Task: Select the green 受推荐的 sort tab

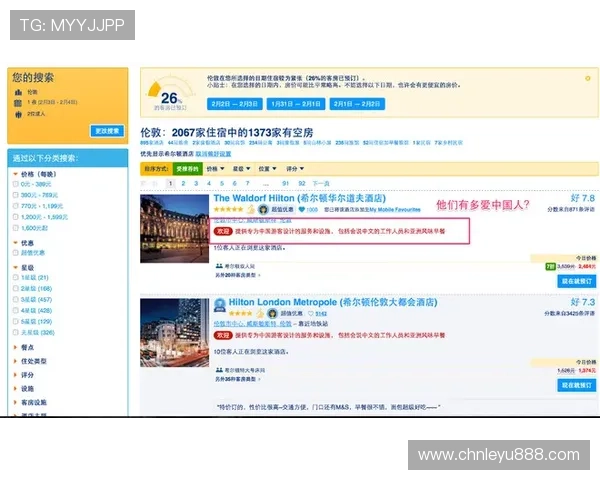Action: click(x=187, y=169)
